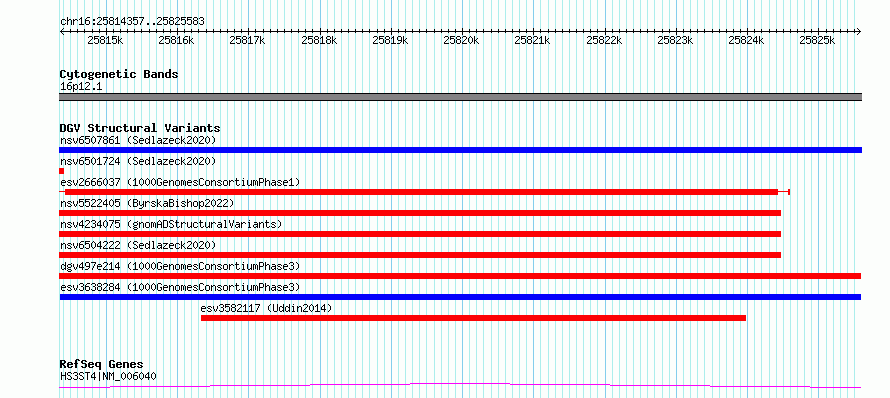Open variant nsv6504222 (Sedlazeck2020) label
This screenshot has height=398, width=890.
138,245
